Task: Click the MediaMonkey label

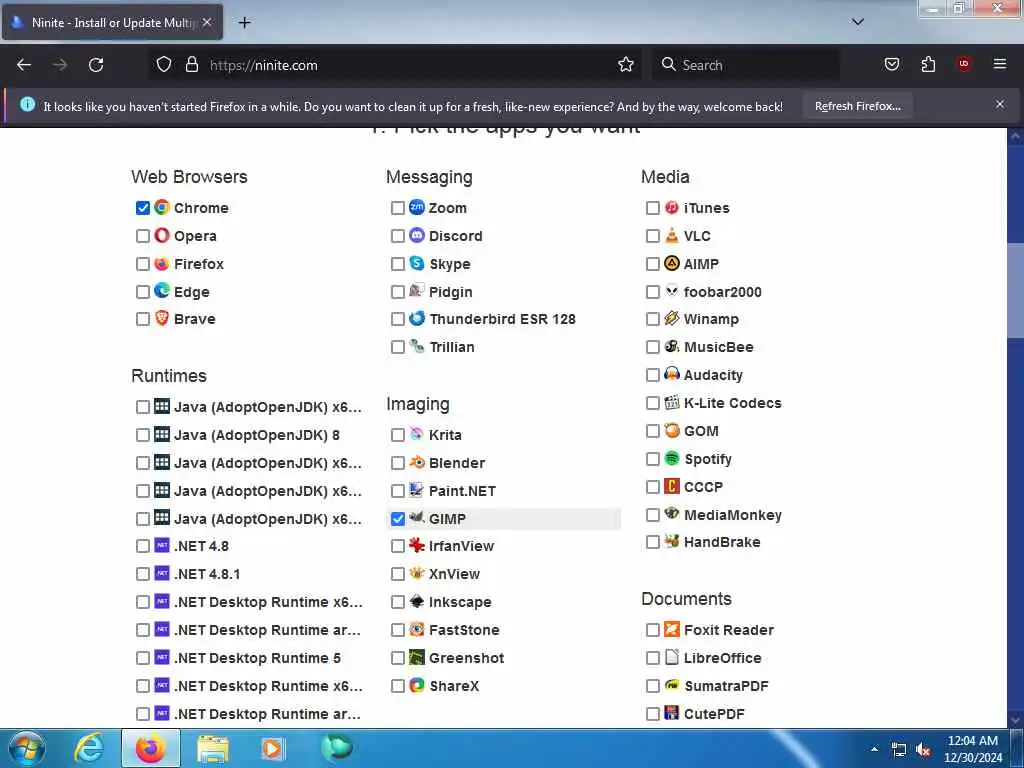Action: tap(733, 515)
